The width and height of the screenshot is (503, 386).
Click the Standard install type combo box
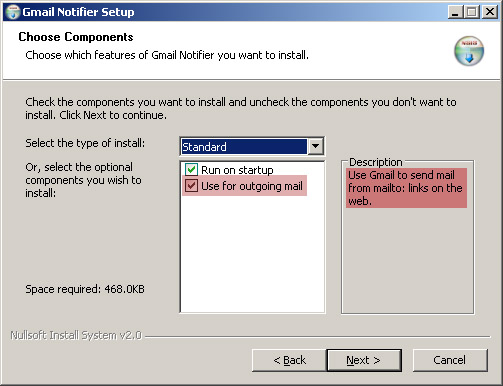tap(252, 146)
